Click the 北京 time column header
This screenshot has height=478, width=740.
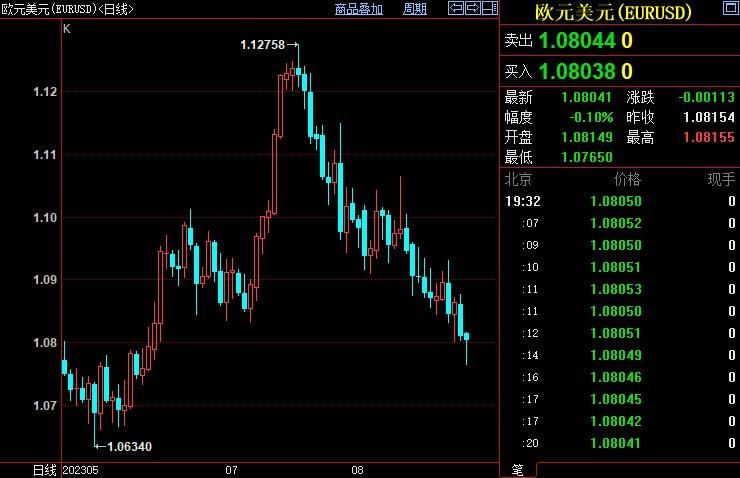click(x=519, y=180)
